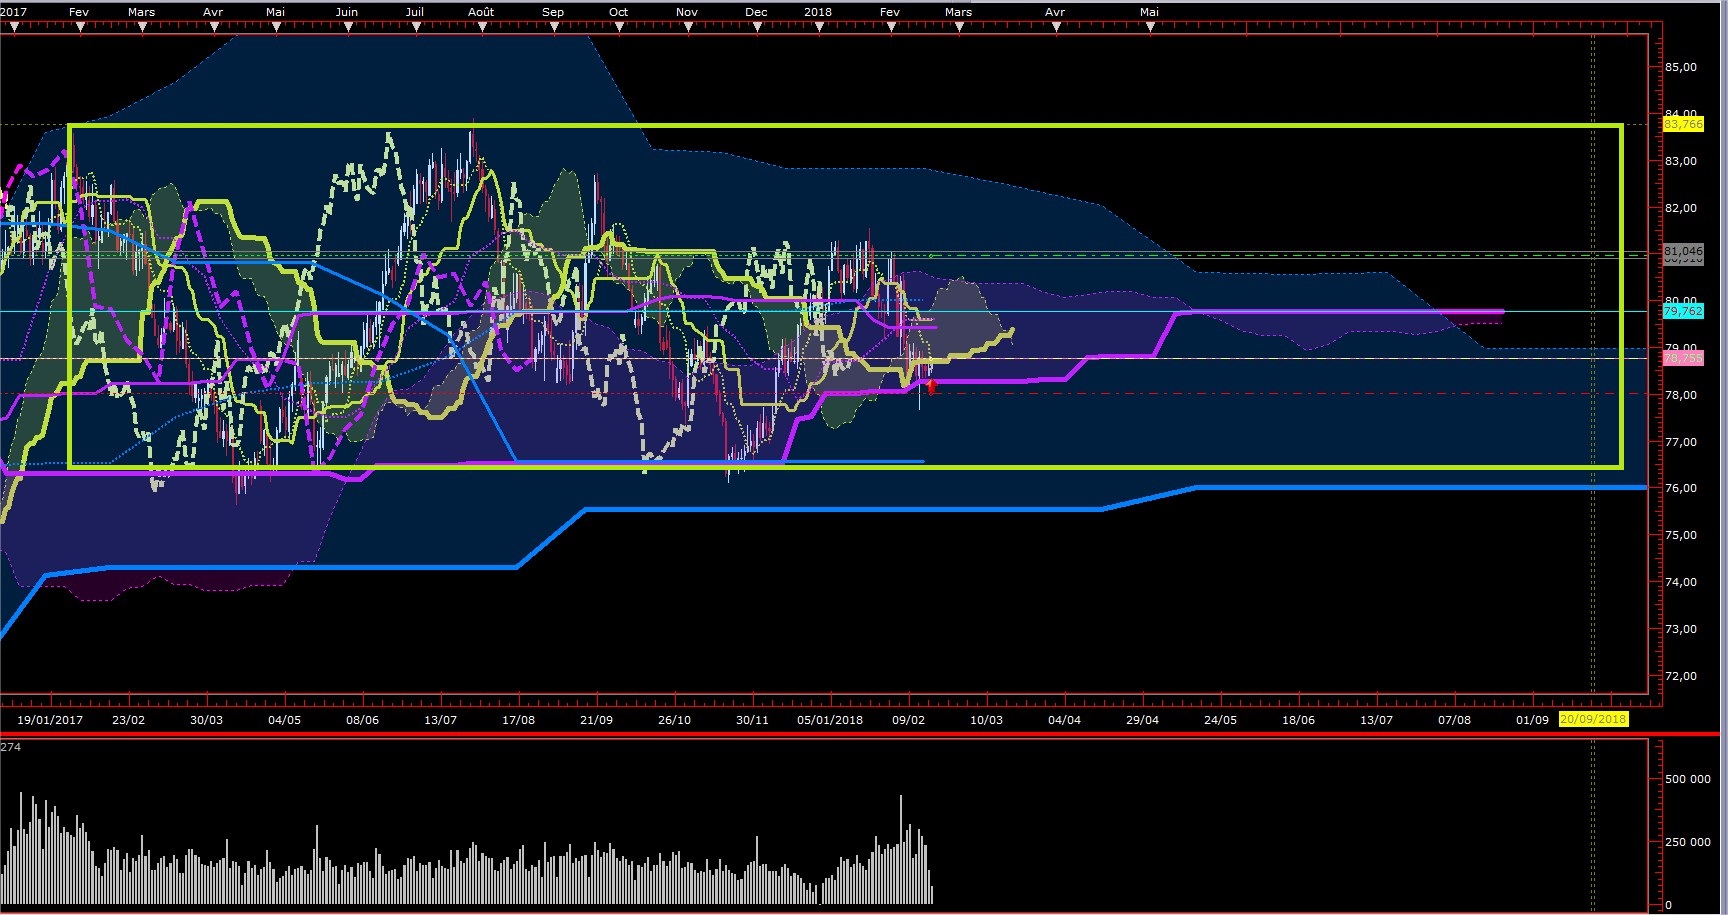
Task: Click the 01/09 date label
Action: tap(1532, 719)
